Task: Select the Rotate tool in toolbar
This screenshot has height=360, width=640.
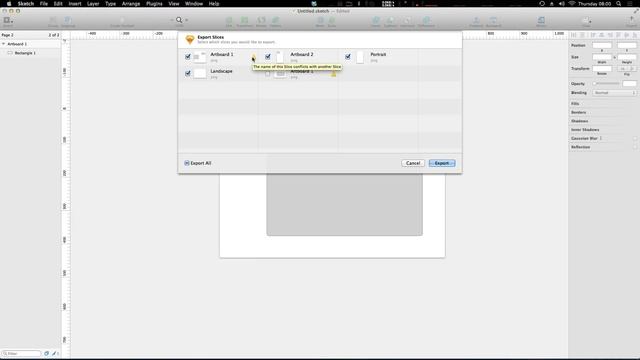Action: coord(261,20)
